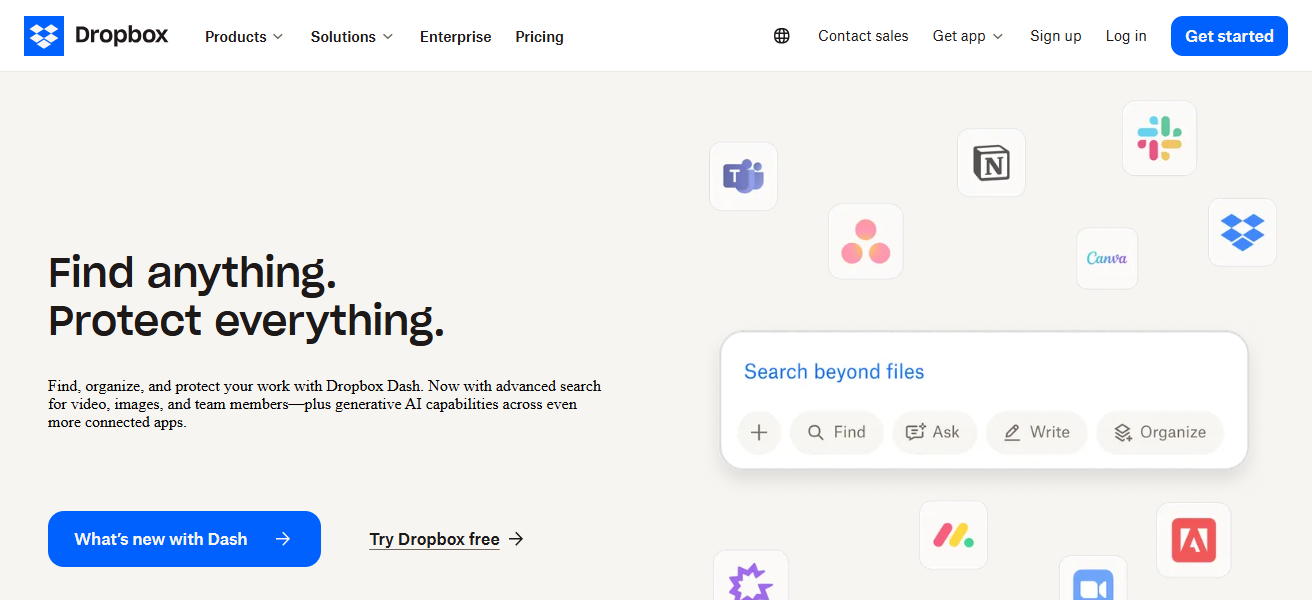Select the Canva app icon
The image size is (1312, 600).
pyautogui.click(x=1107, y=258)
